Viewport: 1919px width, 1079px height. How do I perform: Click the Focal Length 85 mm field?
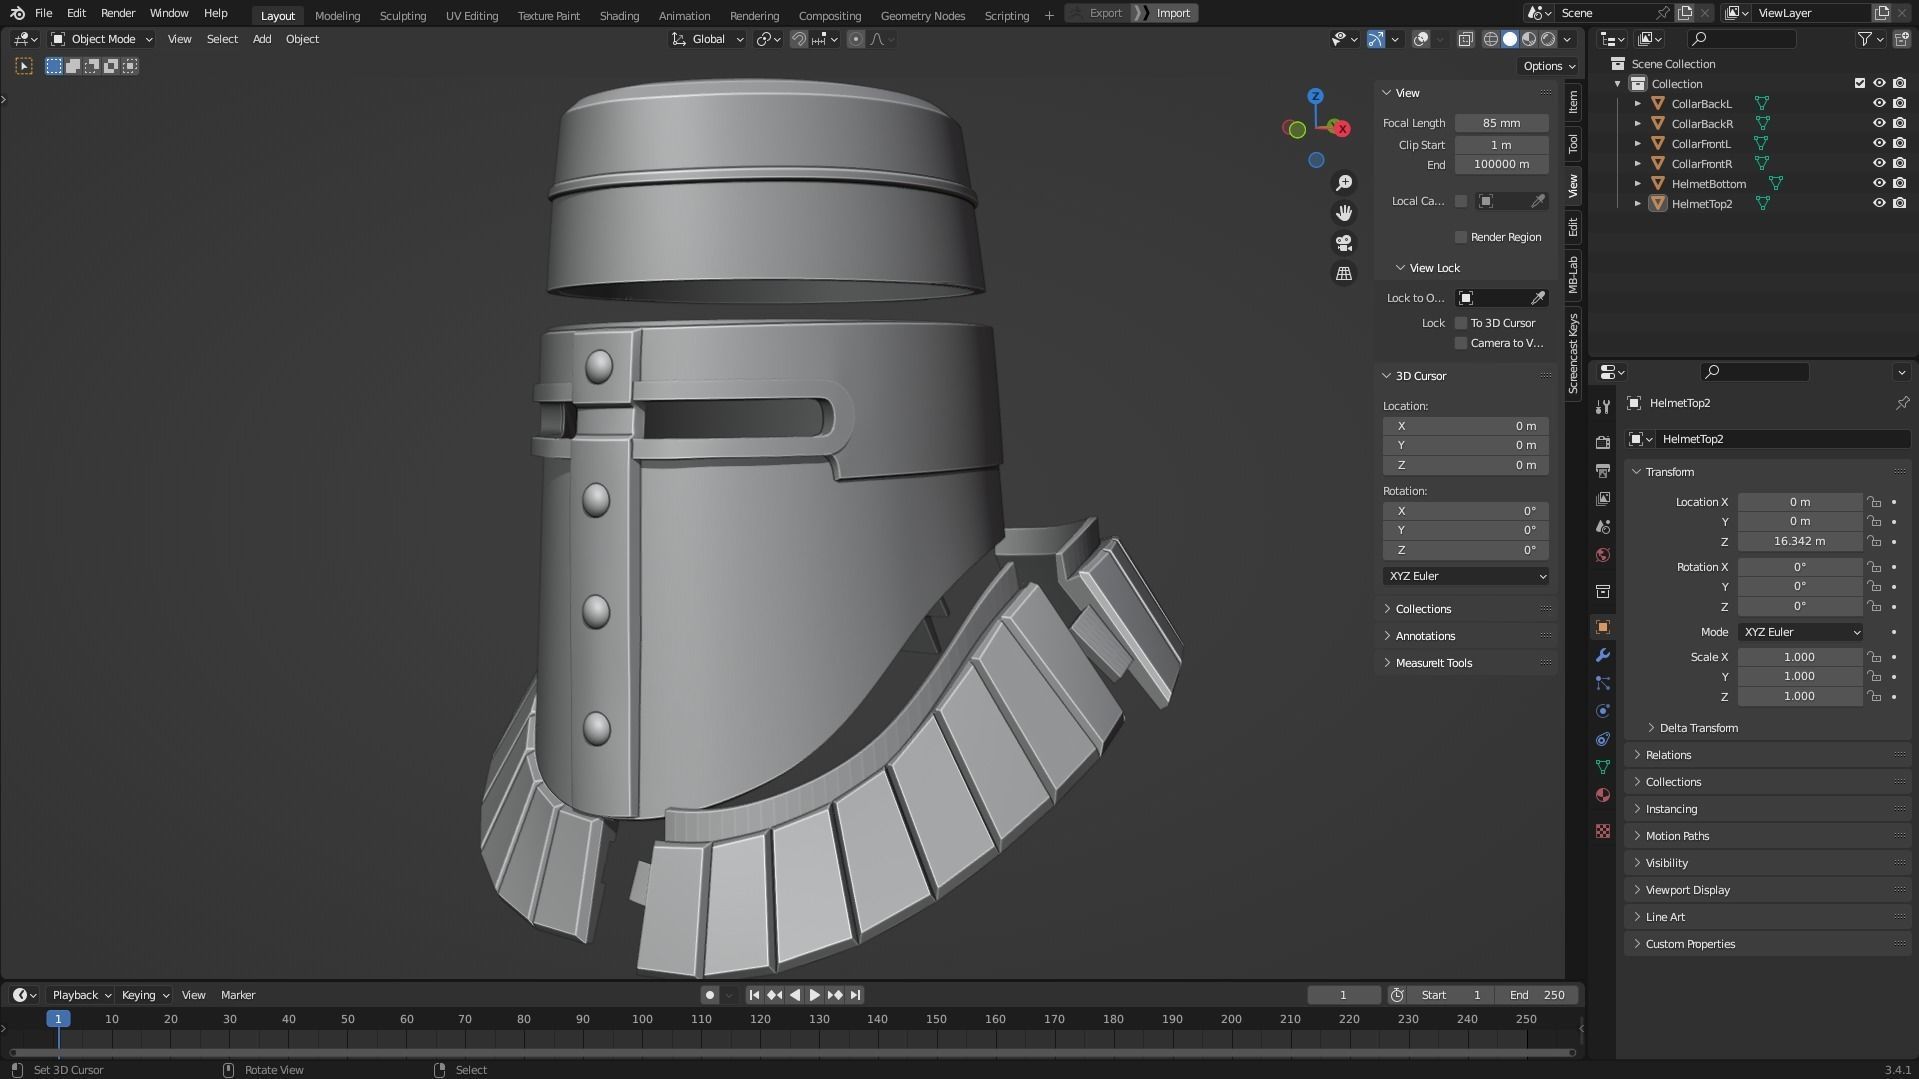pyautogui.click(x=1501, y=123)
